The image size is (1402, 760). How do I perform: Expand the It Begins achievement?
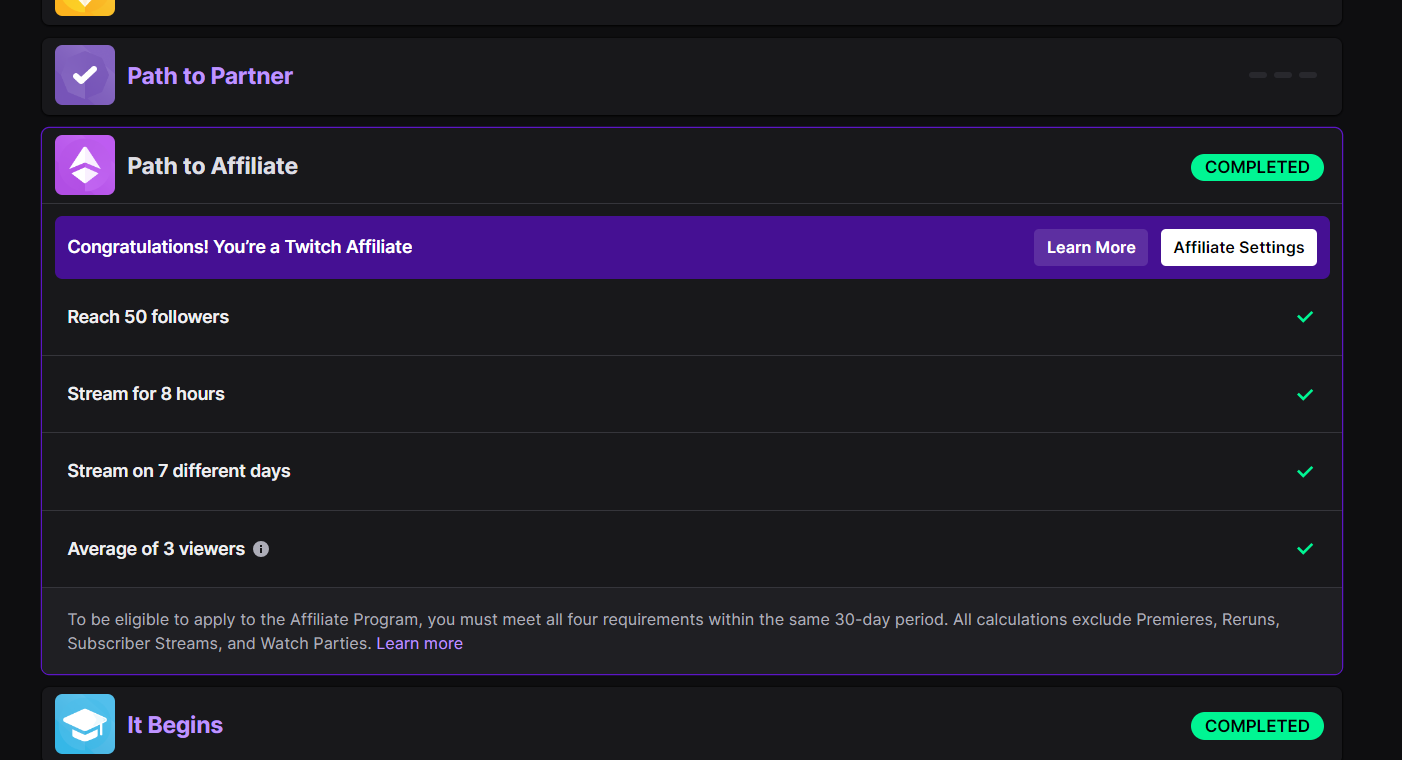(x=175, y=725)
